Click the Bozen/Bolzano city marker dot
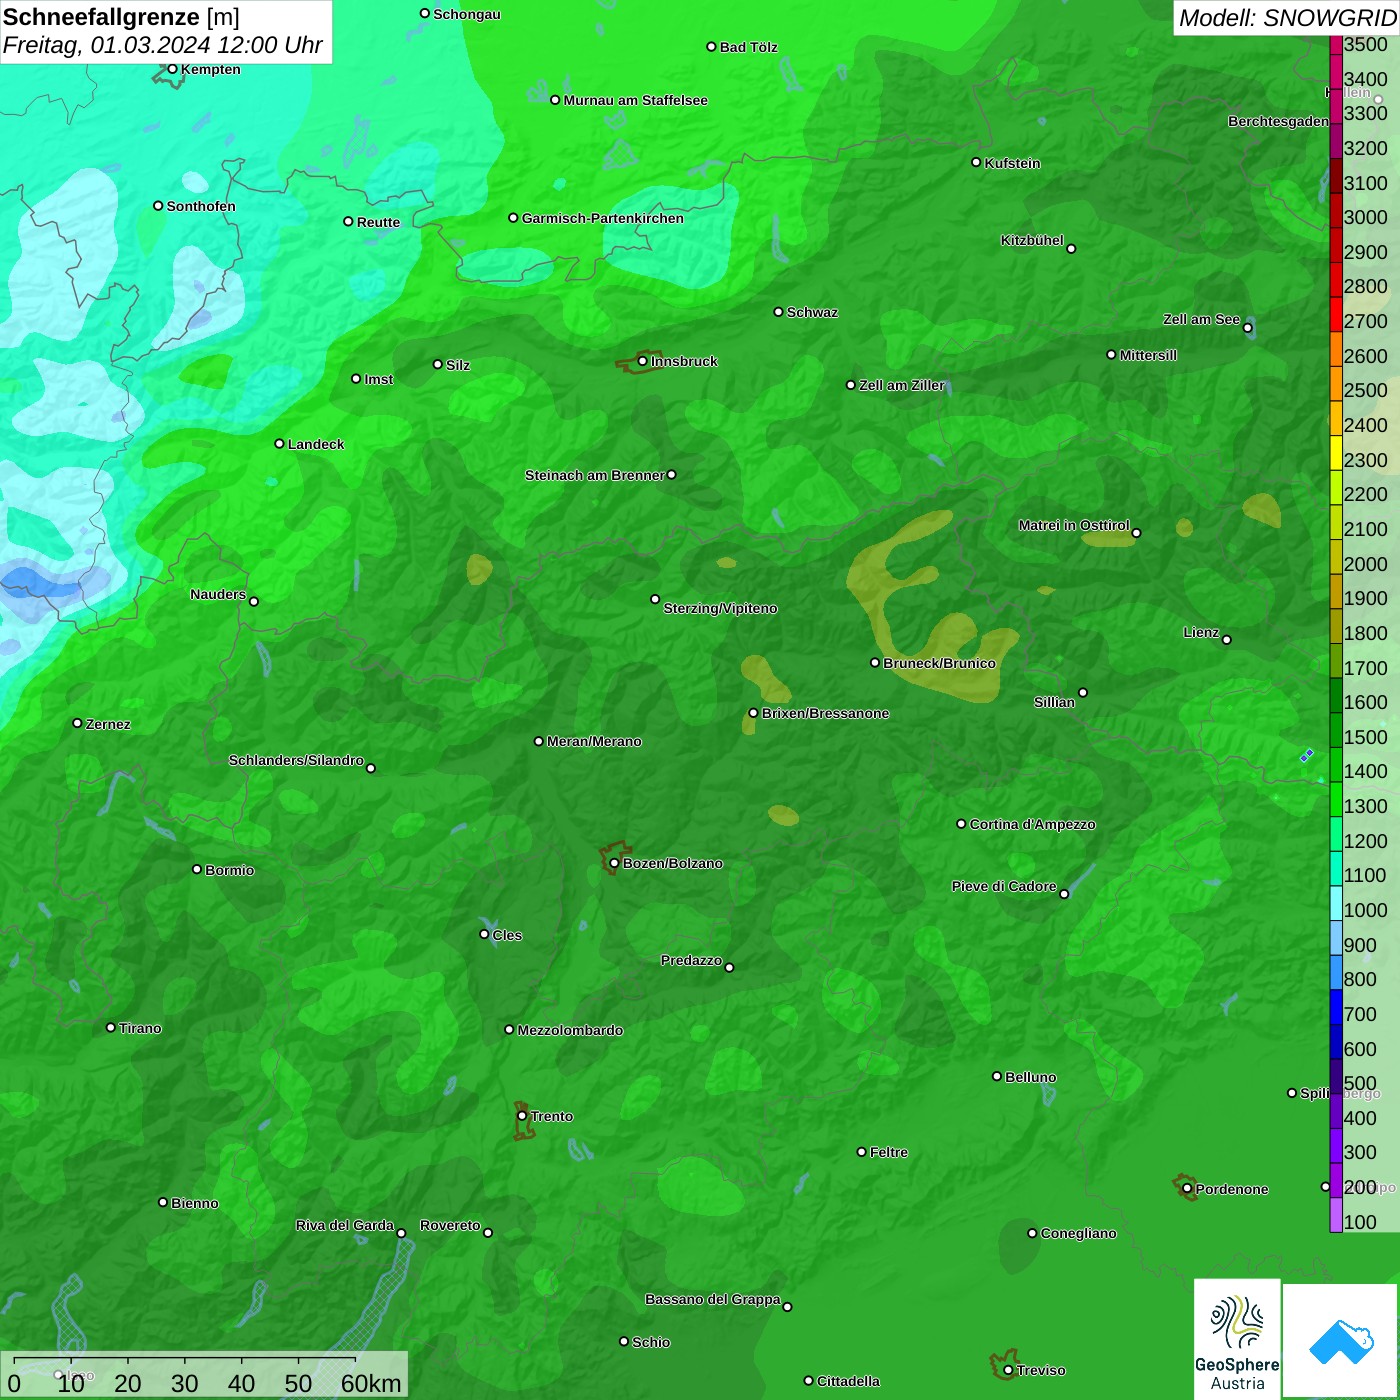The width and height of the screenshot is (1400, 1400). click(x=614, y=863)
